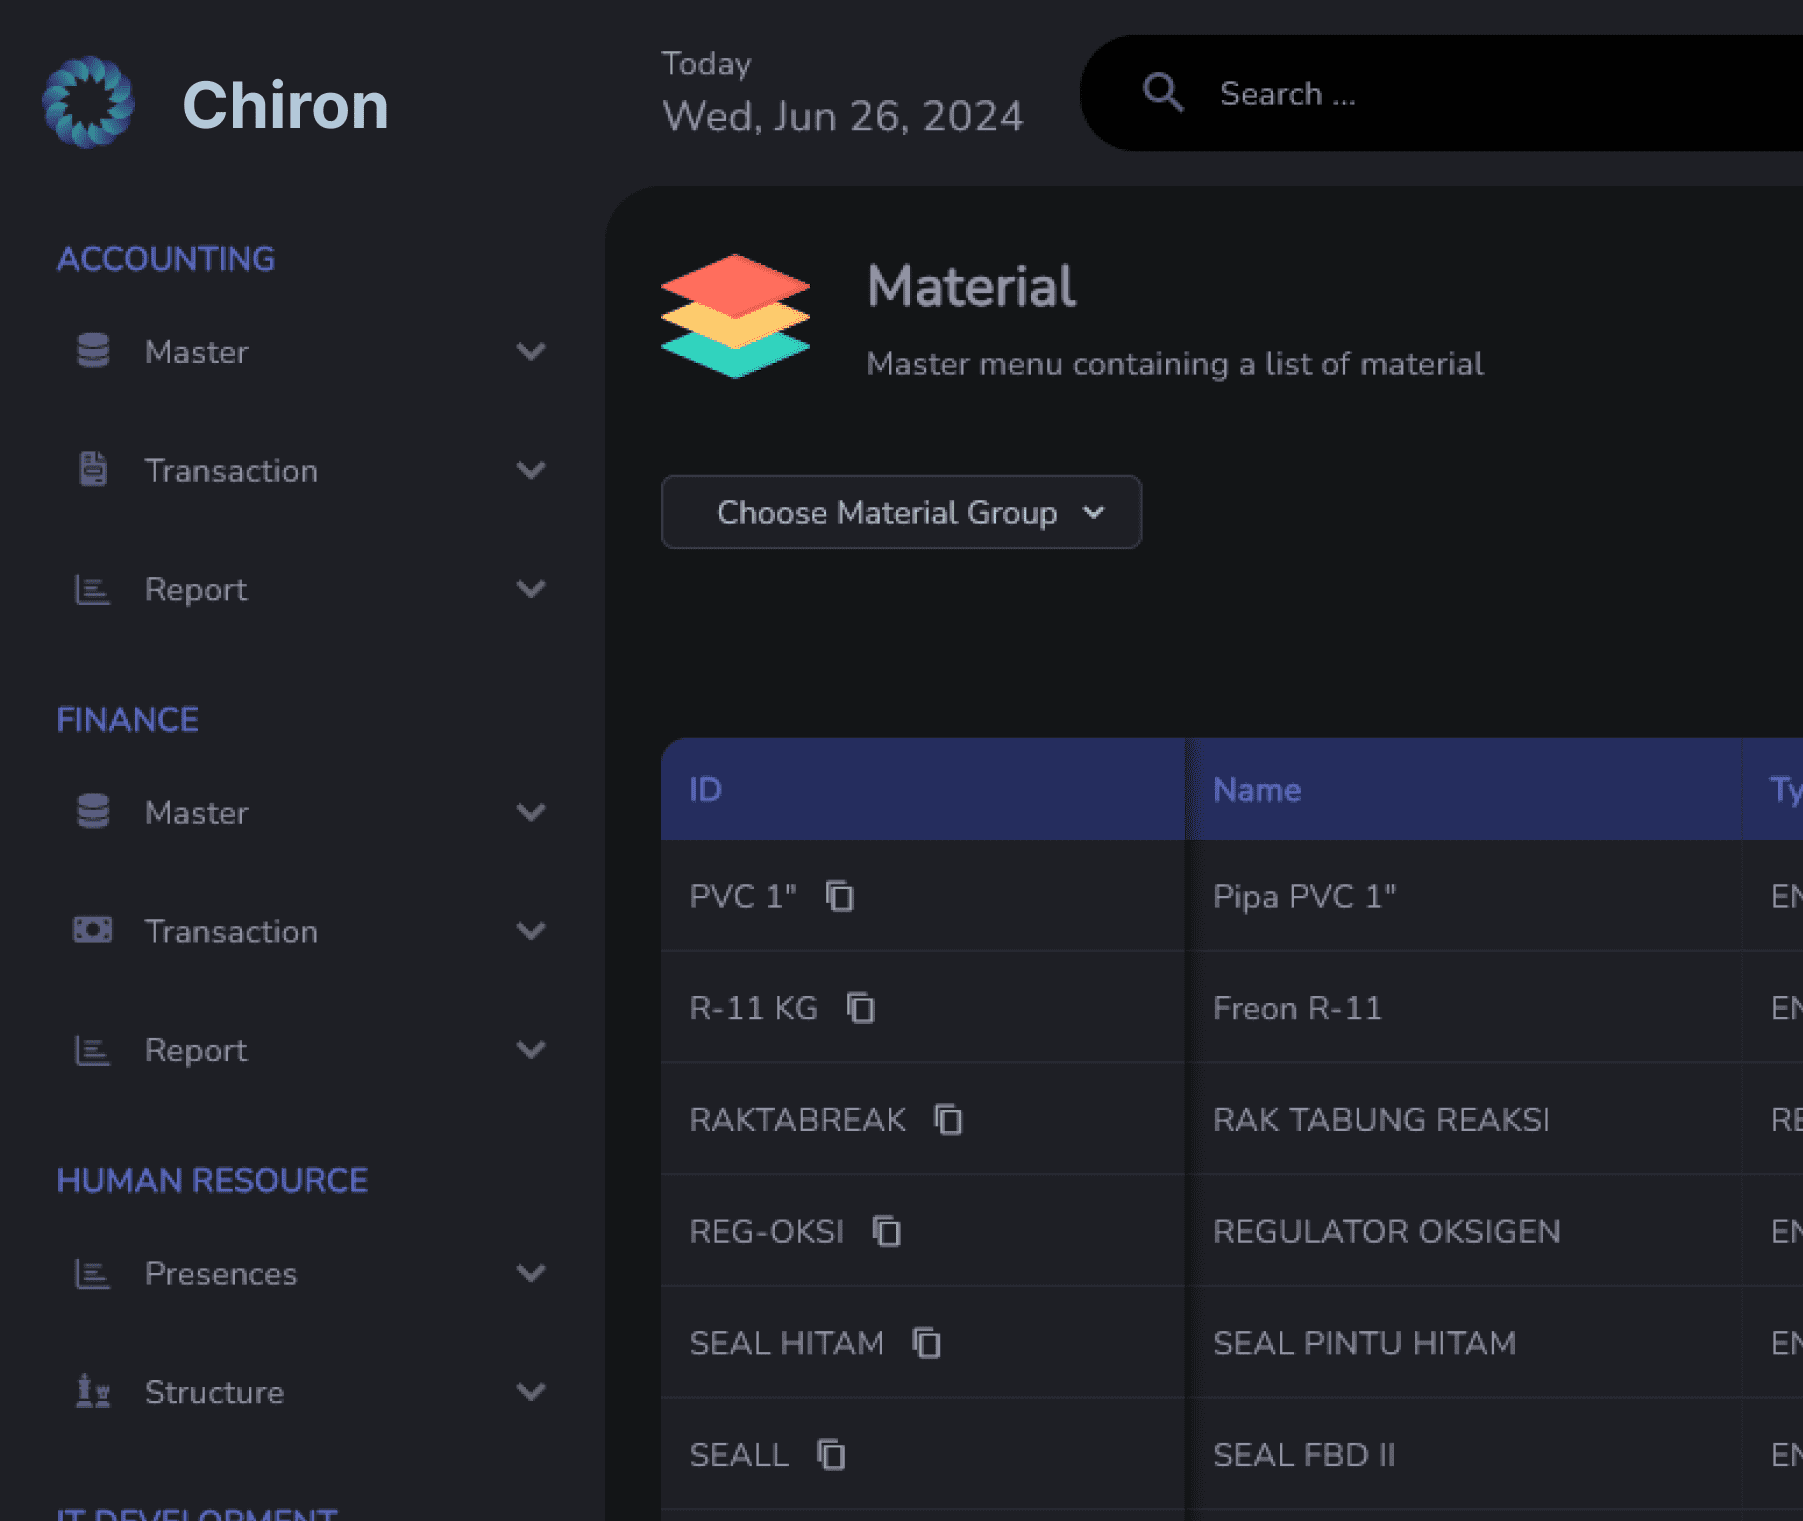Open the Choose Material Group dropdown
Image resolution: width=1803 pixels, height=1521 pixels.
[901, 512]
